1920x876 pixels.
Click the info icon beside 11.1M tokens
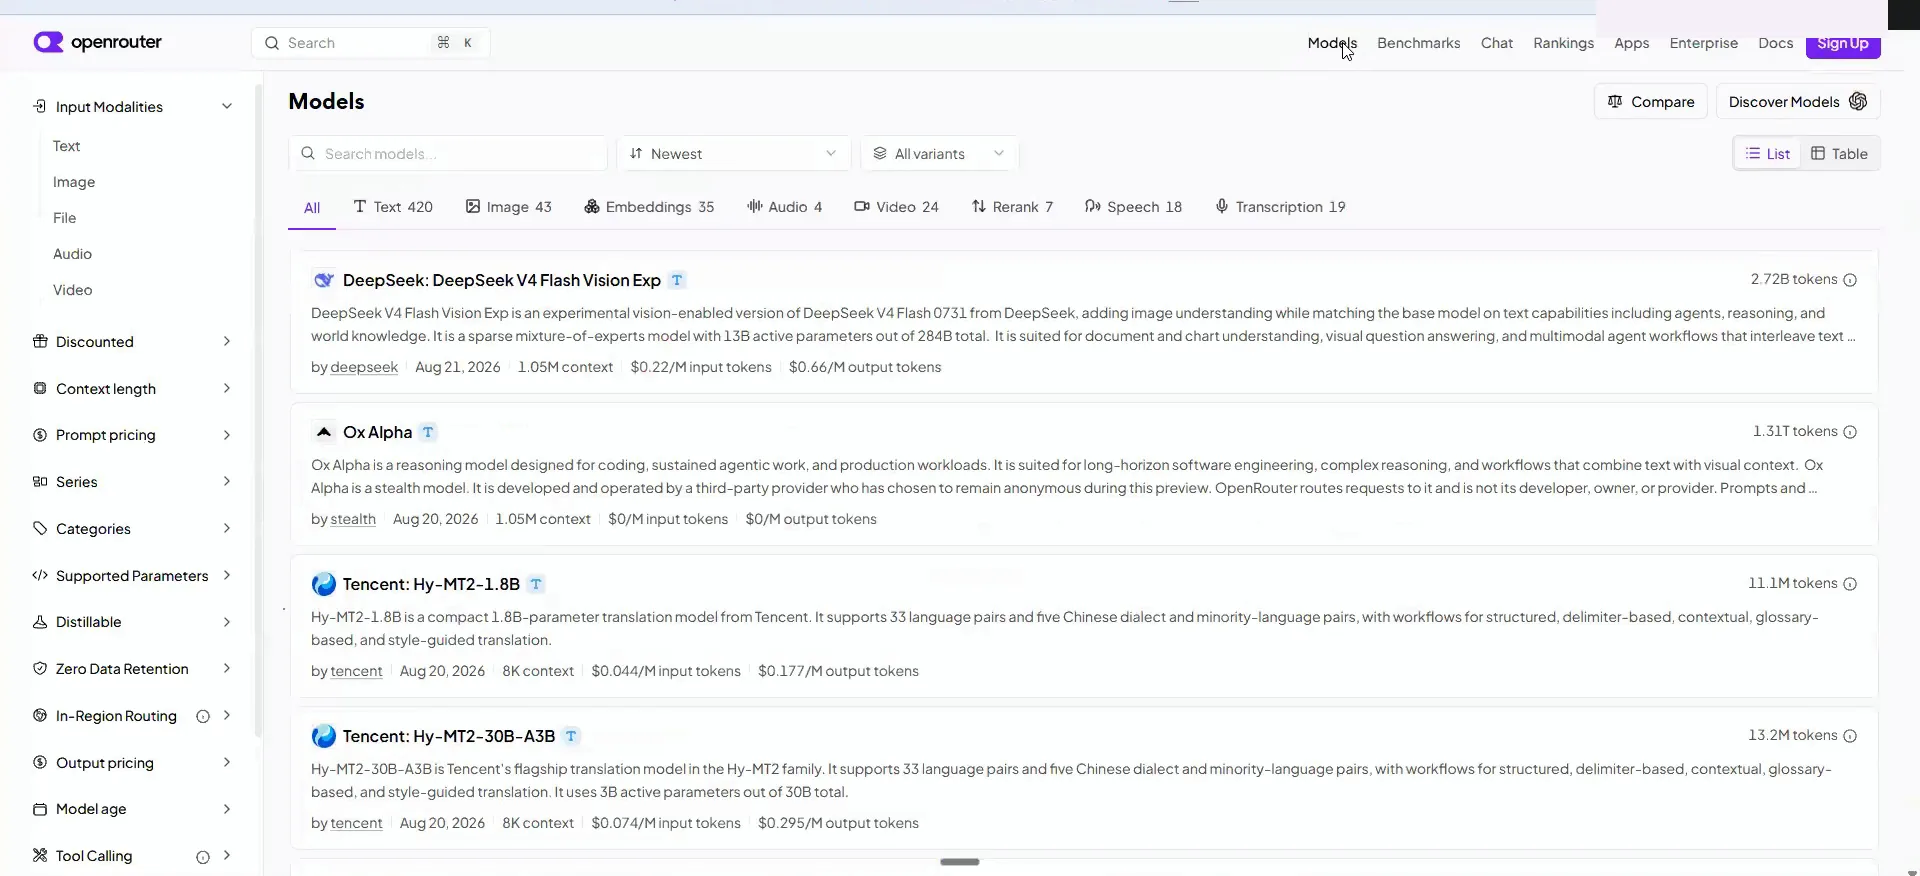click(1850, 584)
